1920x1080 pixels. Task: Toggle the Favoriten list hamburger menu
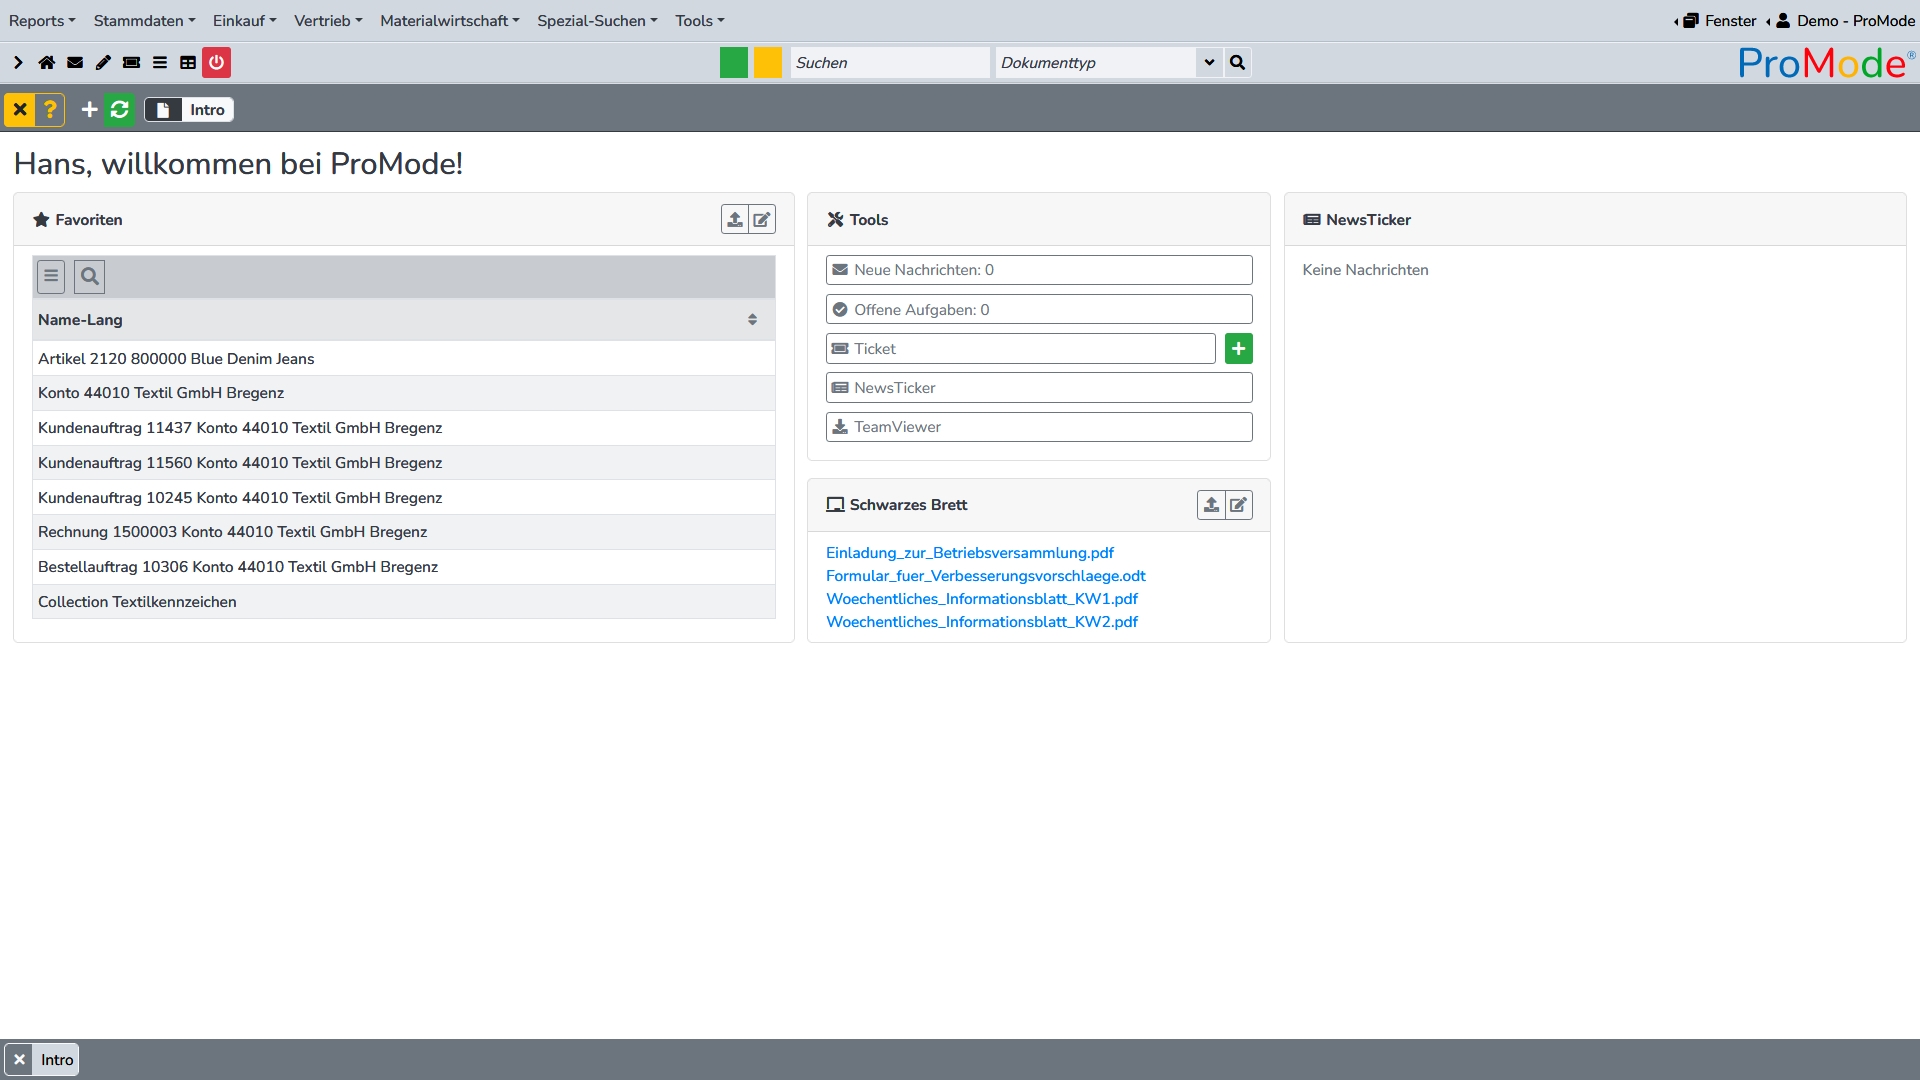51,277
